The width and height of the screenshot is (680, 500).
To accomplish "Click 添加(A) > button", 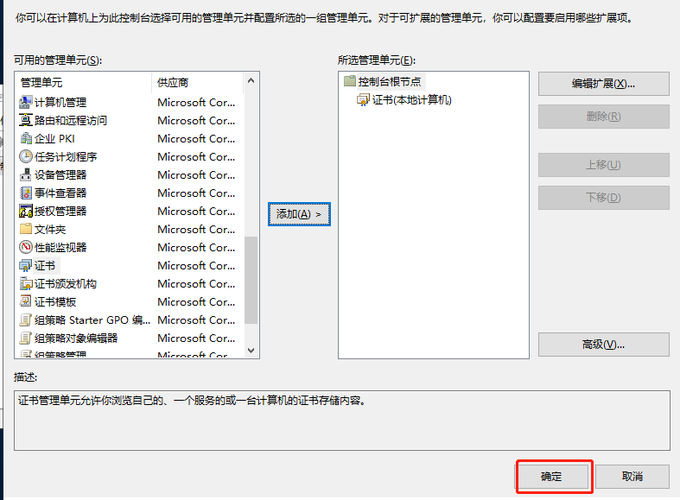I will point(299,214).
